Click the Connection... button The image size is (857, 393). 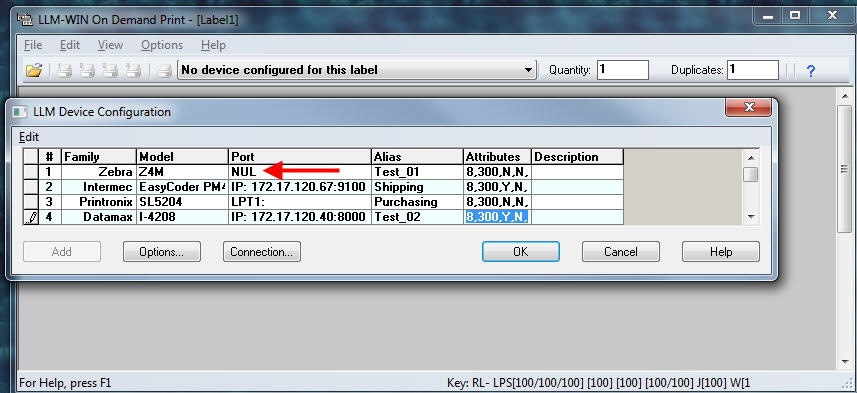click(x=262, y=251)
